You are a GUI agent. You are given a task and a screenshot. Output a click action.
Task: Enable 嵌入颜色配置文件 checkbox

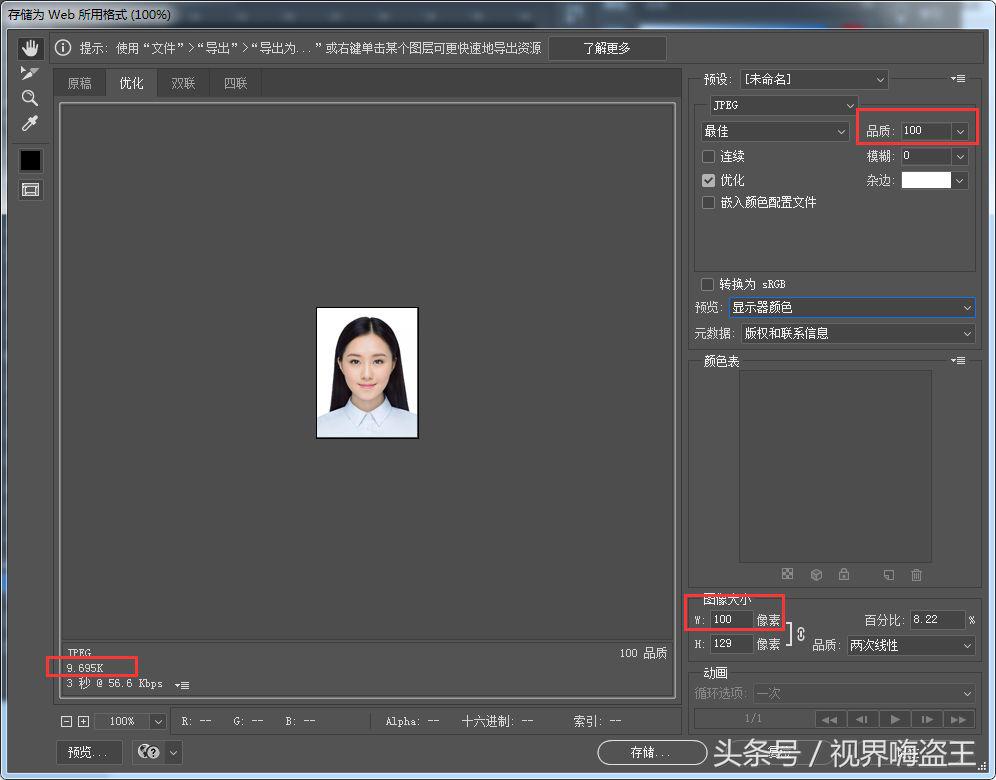709,203
